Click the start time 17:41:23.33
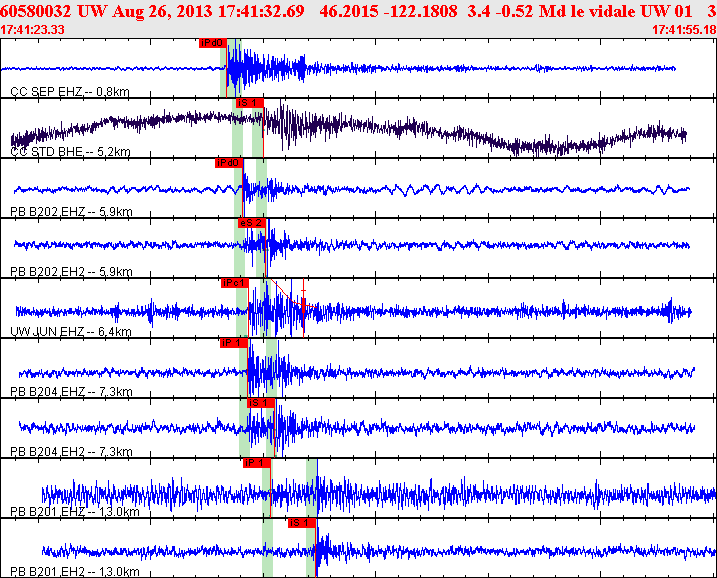This screenshot has width=717, height=578. point(32,30)
